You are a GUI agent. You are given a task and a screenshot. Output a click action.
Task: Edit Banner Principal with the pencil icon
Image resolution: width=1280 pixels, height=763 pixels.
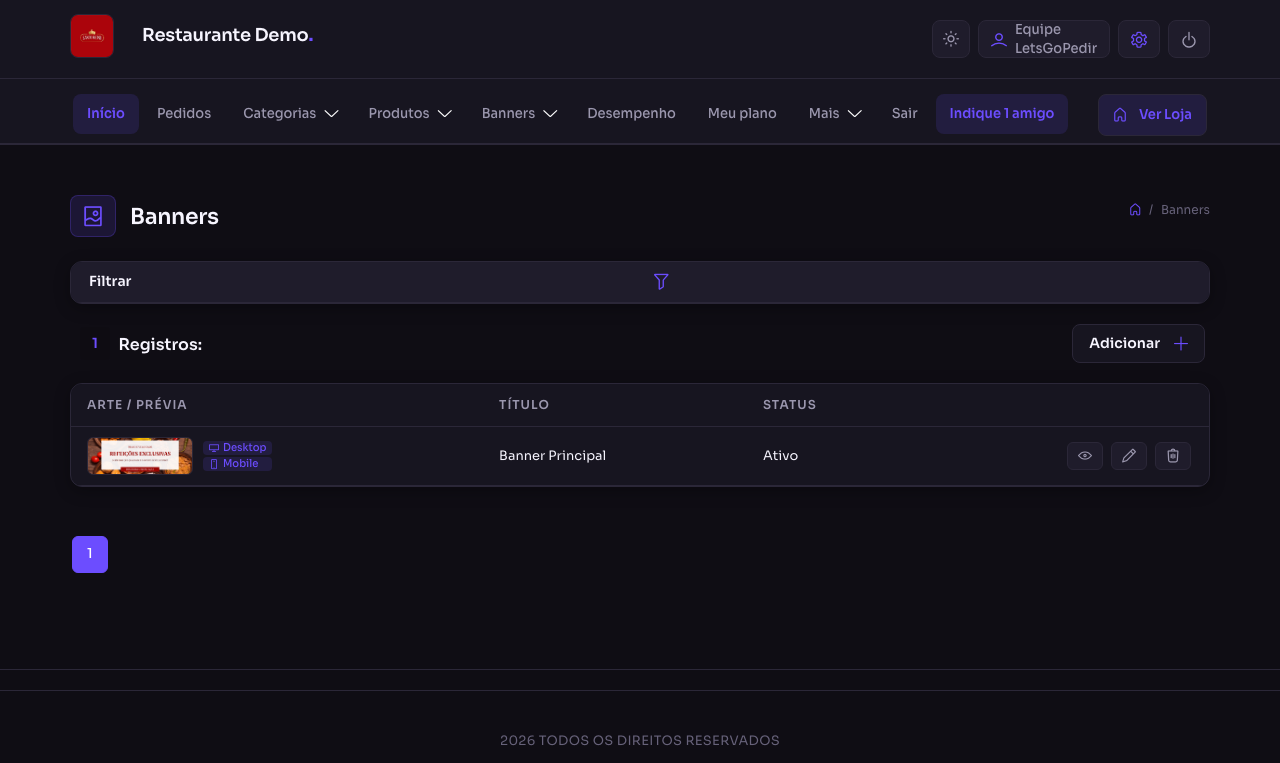(1129, 456)
